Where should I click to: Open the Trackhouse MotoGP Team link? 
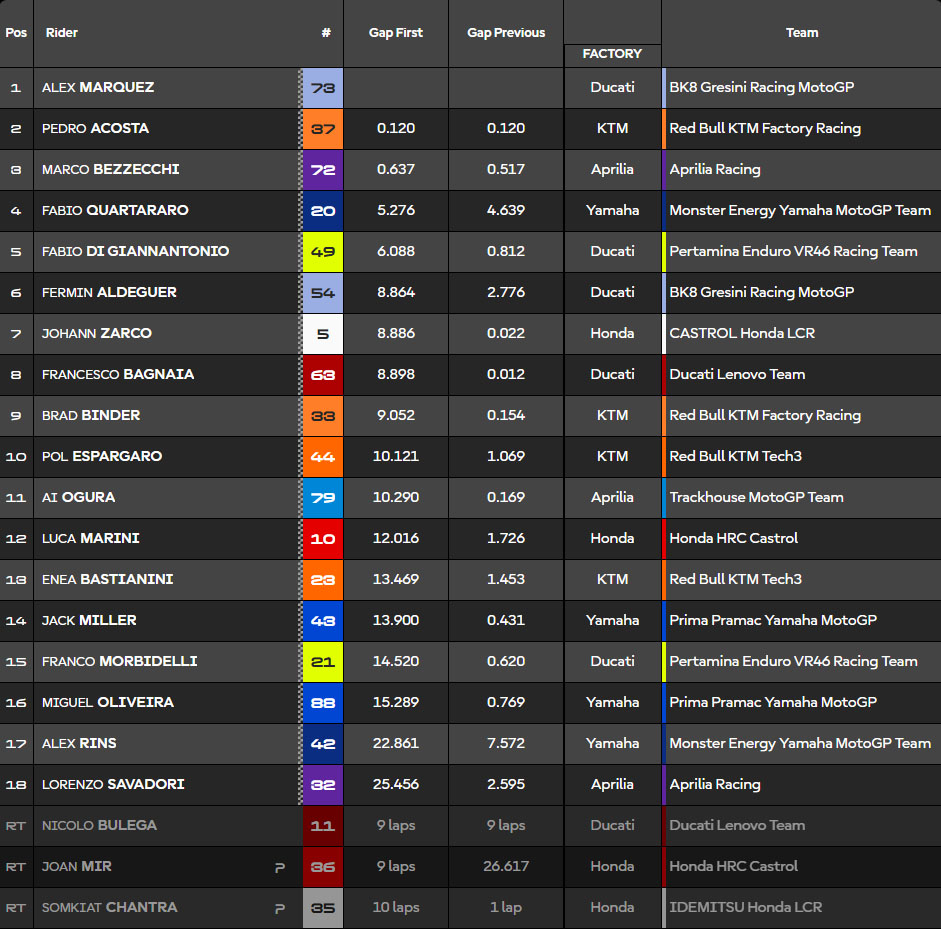pyautogui.click(x=756, y=498)
